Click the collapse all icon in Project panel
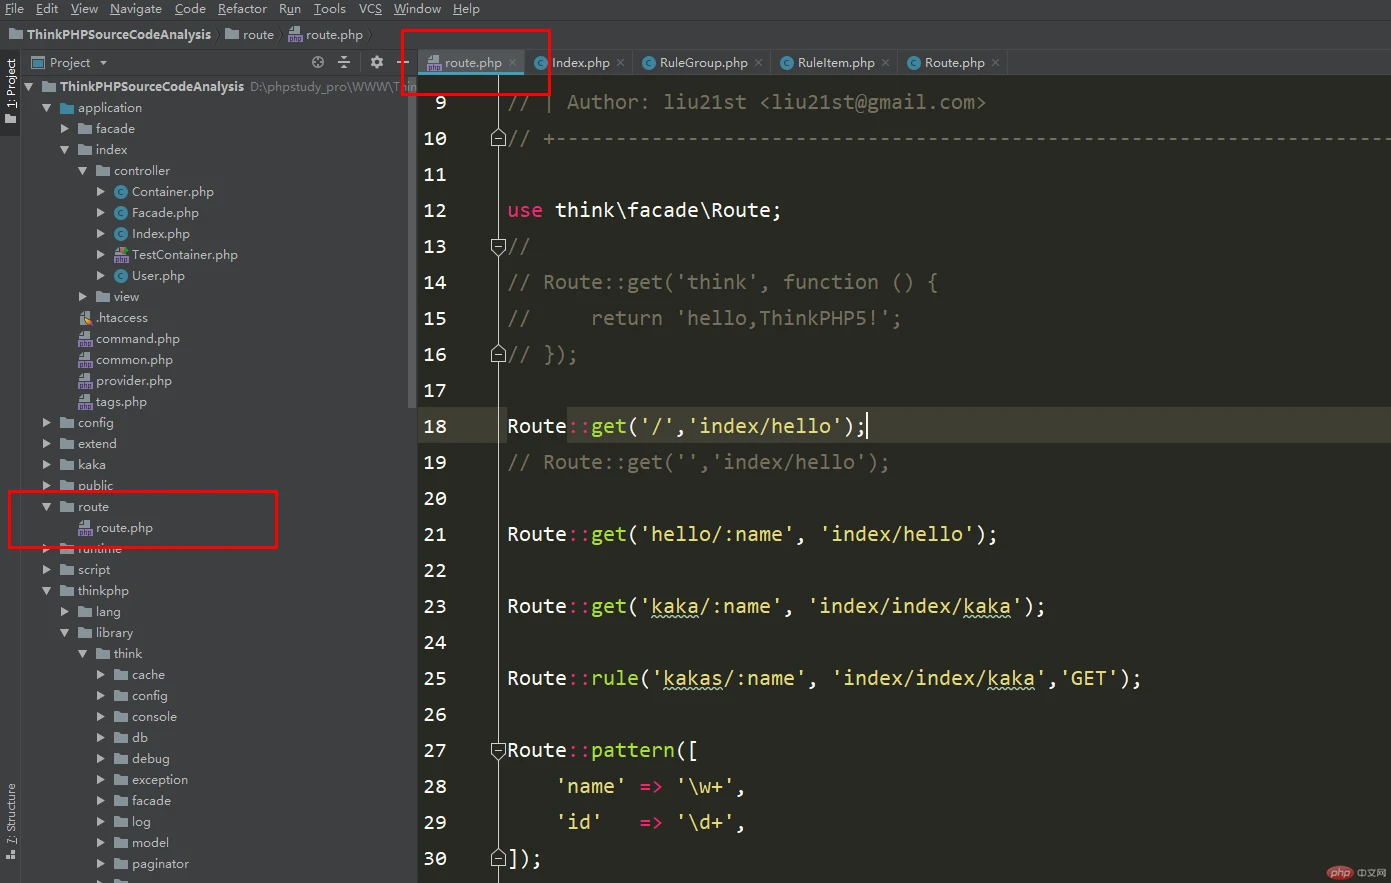 click(x=344, y=62)
